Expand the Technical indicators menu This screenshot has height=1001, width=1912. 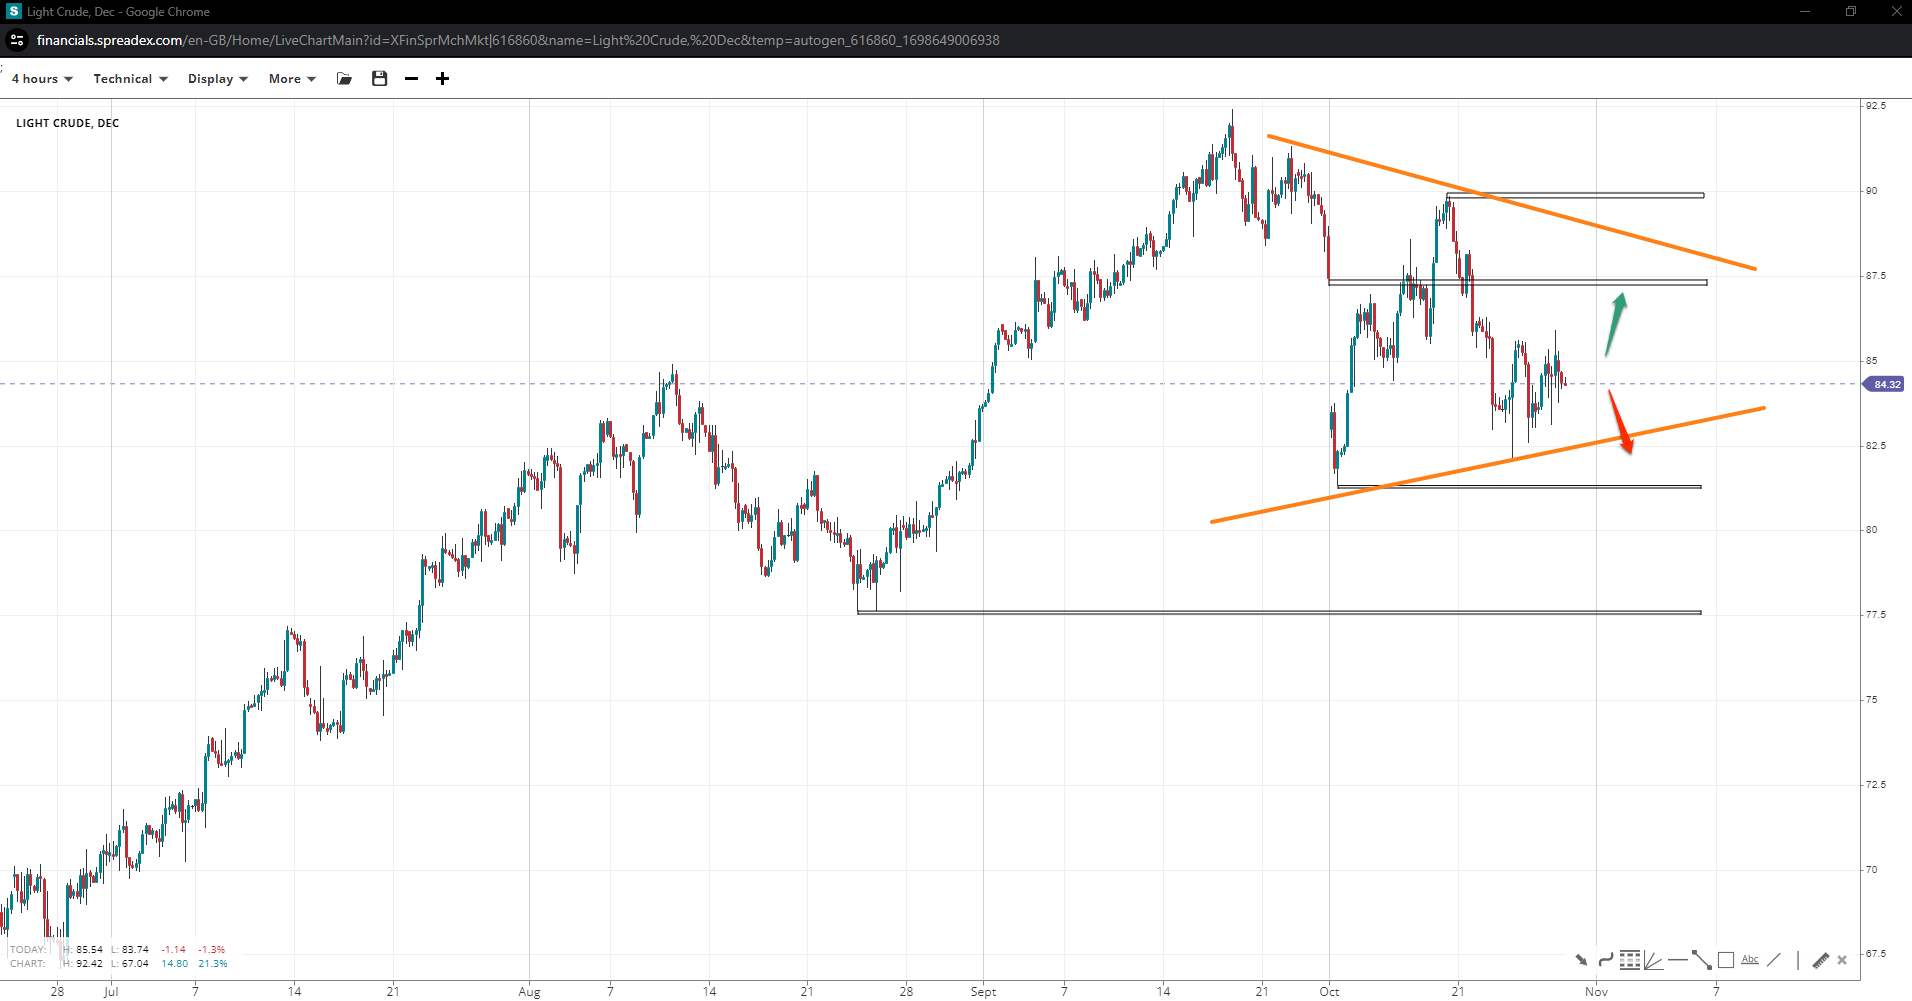tap(130, 79)
